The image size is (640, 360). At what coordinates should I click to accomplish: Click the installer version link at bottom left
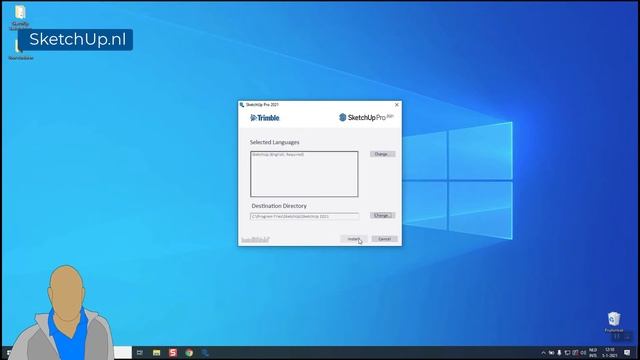pos(255,240)
